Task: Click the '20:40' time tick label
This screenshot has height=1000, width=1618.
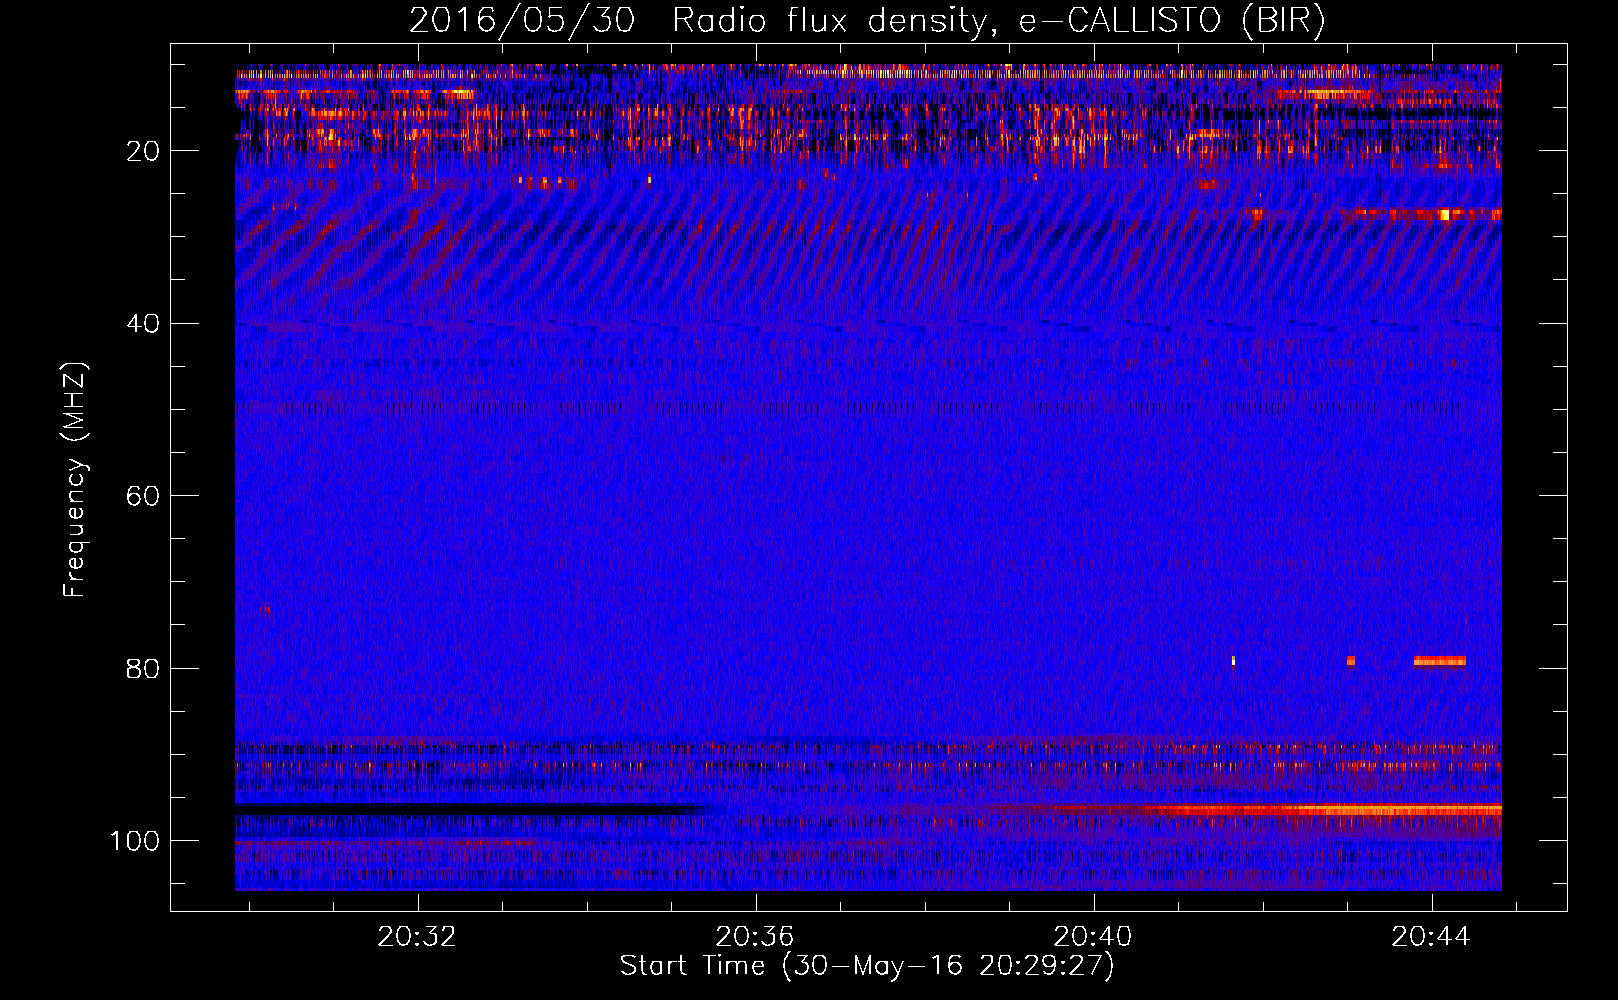Action: pyautogui.click(x=1093, y=936)
